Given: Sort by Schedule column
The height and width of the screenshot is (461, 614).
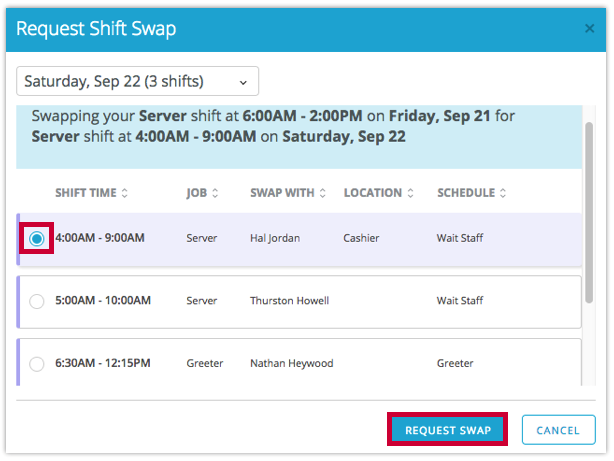Looking at the screenshot, I should pyautogui.click(x=471, y=193).
